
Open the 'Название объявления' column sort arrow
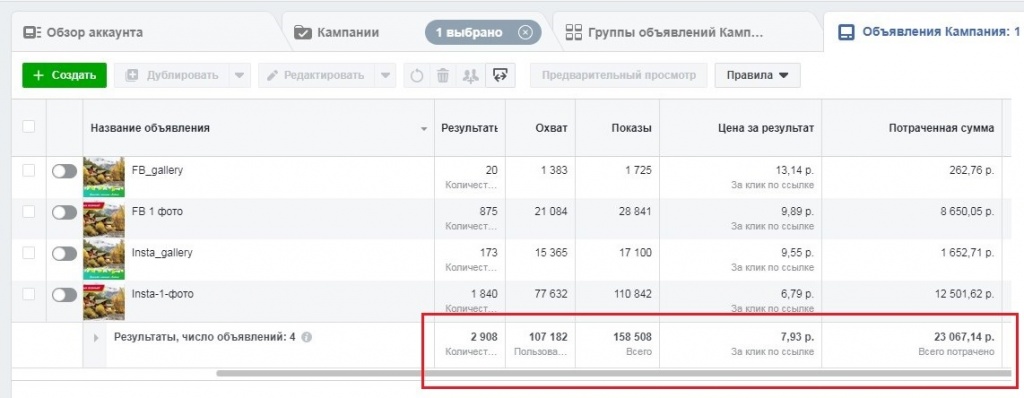coord(424,129)
